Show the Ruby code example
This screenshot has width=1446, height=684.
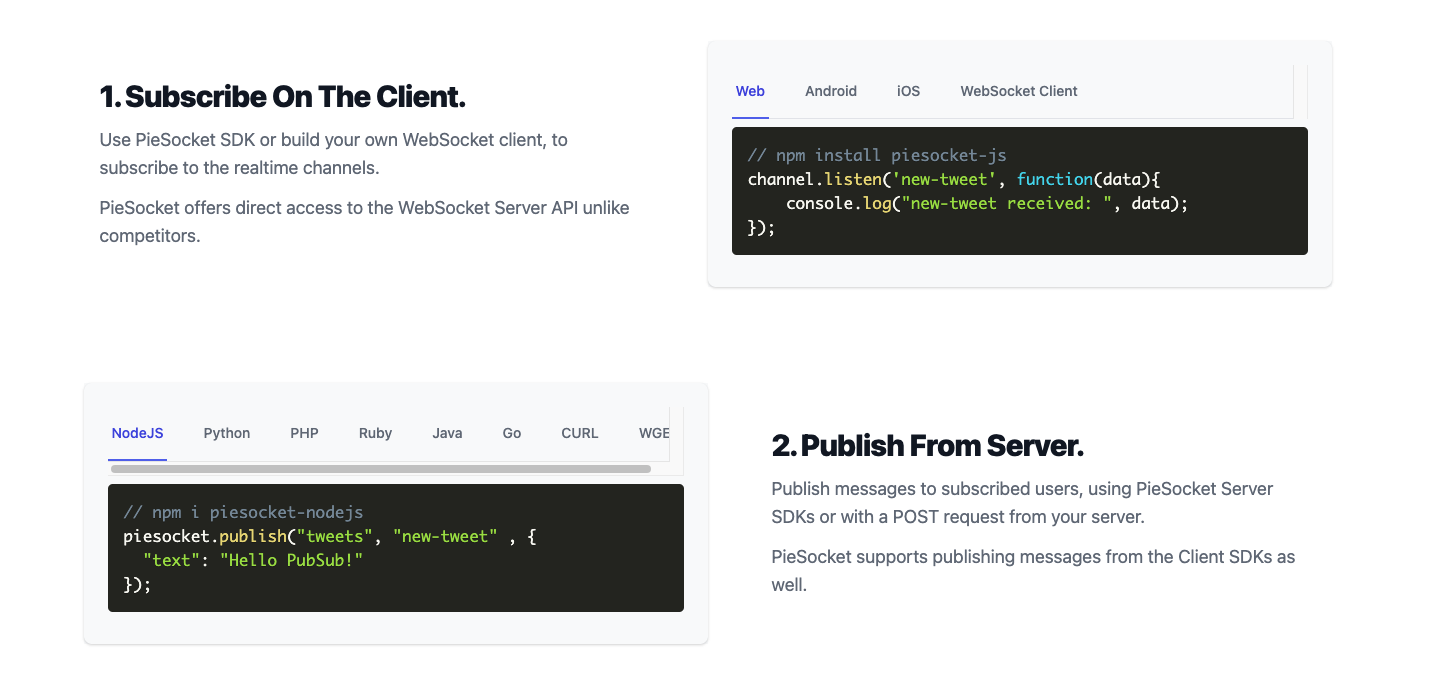tap(375, 433)
